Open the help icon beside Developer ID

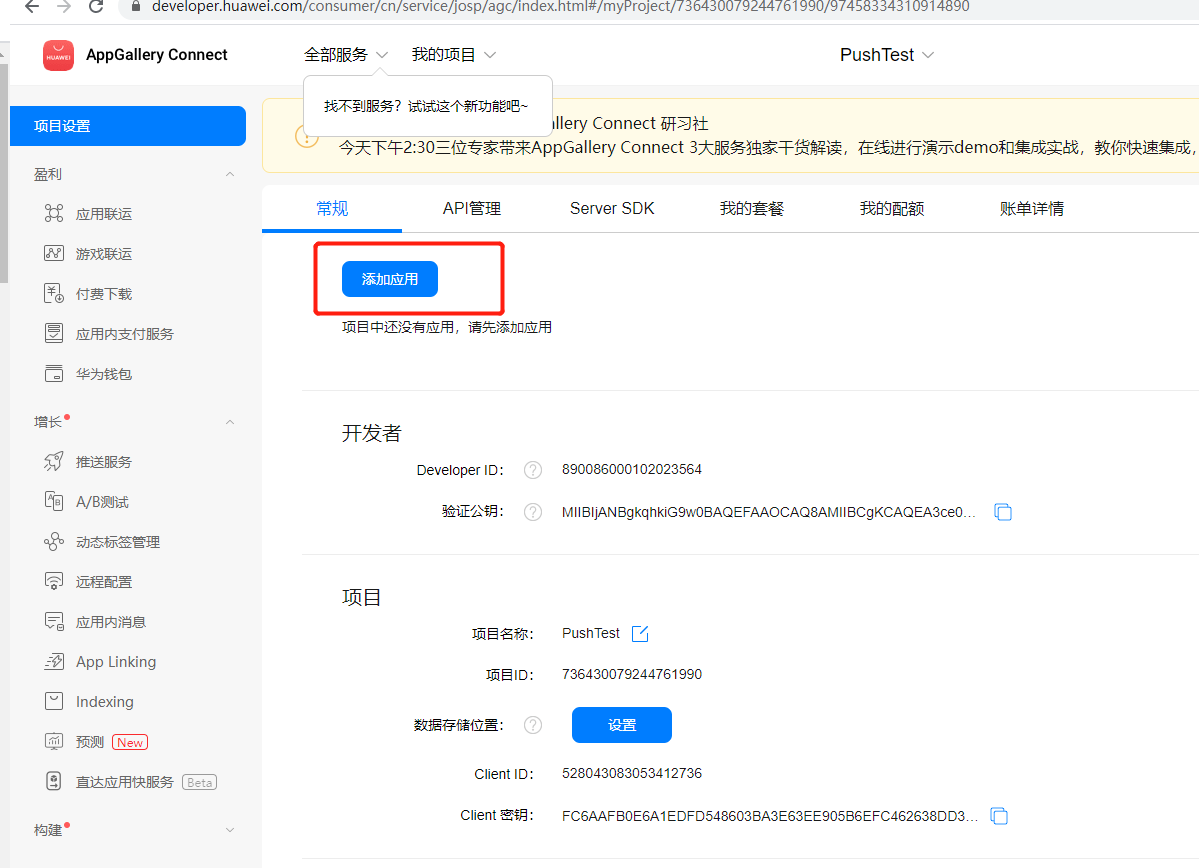[533, 470]
